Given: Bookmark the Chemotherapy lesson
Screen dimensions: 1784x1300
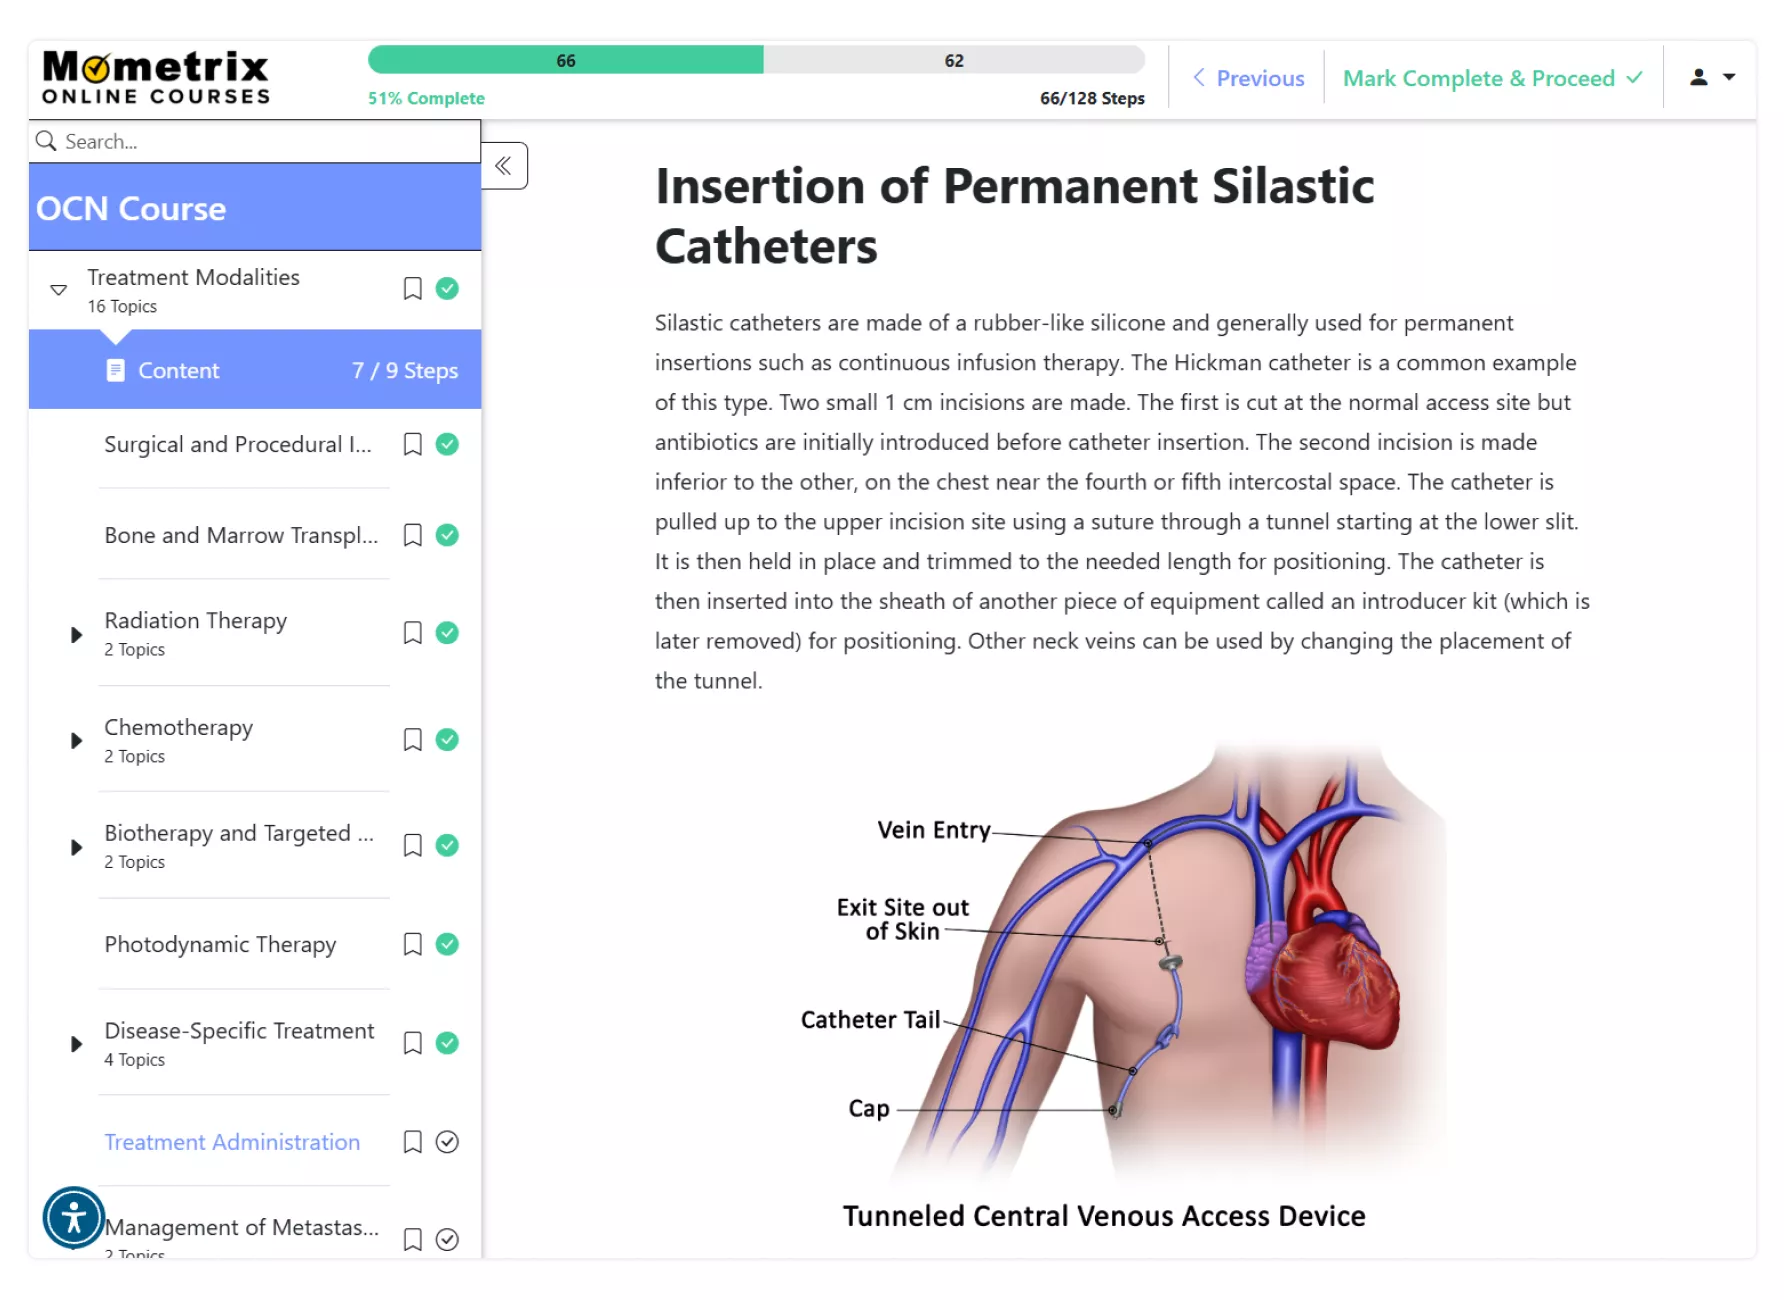Looking at the screenshot, I should [412, 740].
